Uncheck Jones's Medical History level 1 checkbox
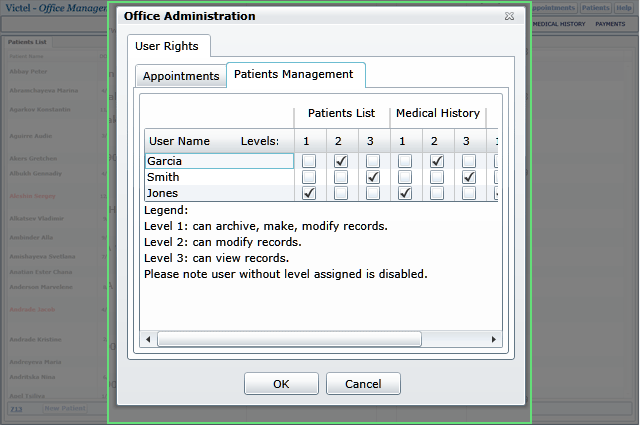The width and height of the screenshot is (640, 425). [405, 193]
